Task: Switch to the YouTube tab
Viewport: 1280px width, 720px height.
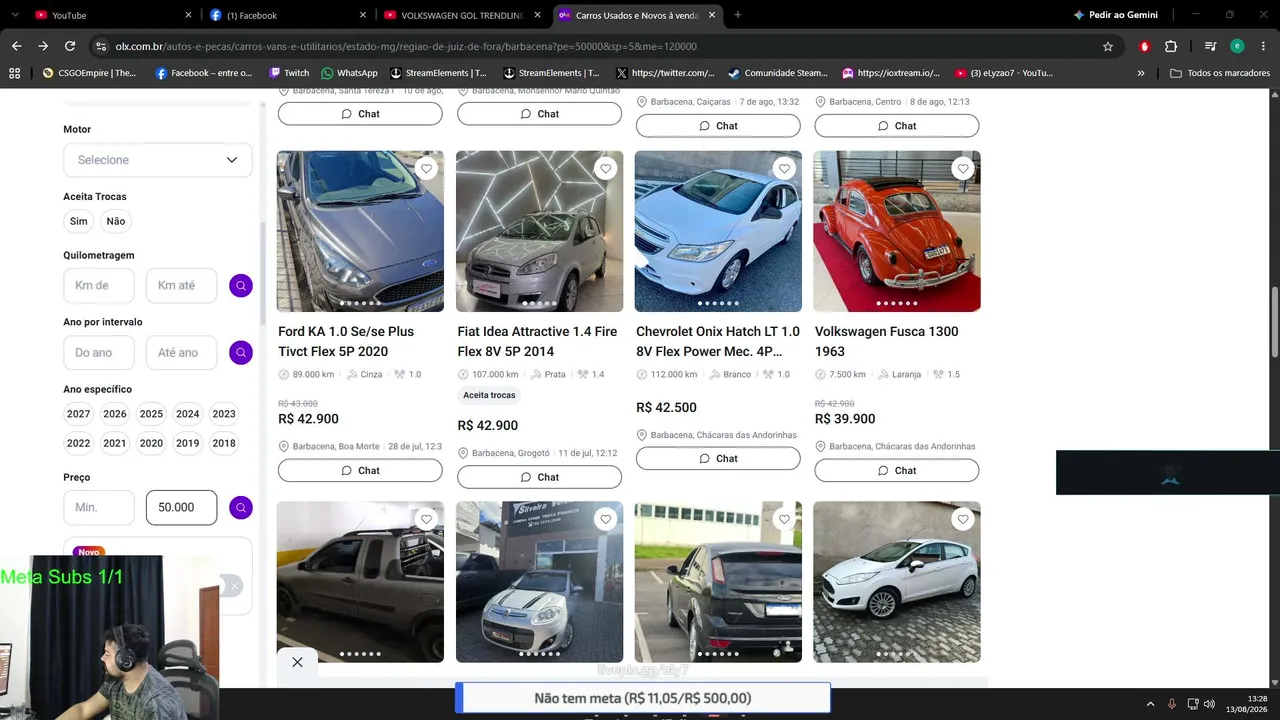Action: point(110,15)
